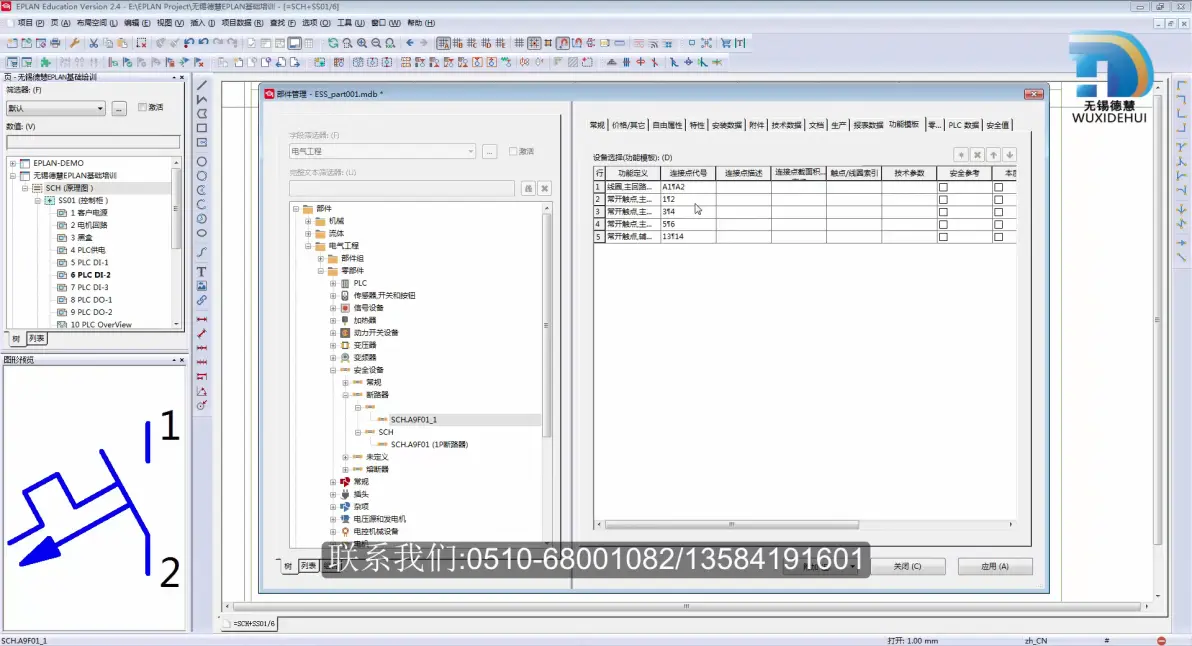Image resolution: width=1192 pixels, height=646 pixels.
Task: Tick the 安全参考 checkbox in row 2
Action: click(943, 200)
